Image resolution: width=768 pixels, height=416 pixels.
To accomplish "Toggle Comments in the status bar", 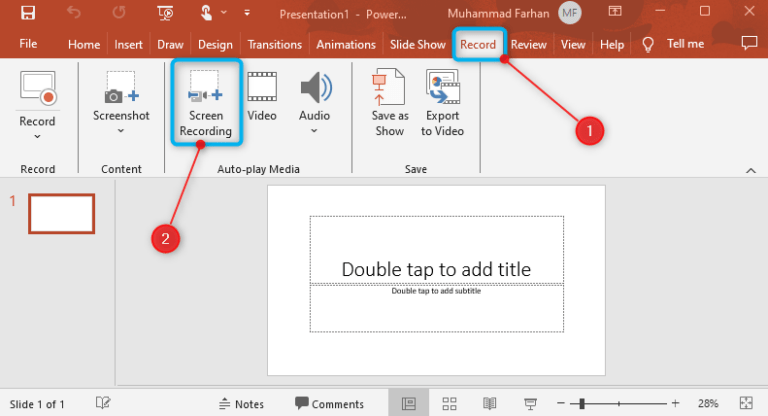I will point(329,404).
